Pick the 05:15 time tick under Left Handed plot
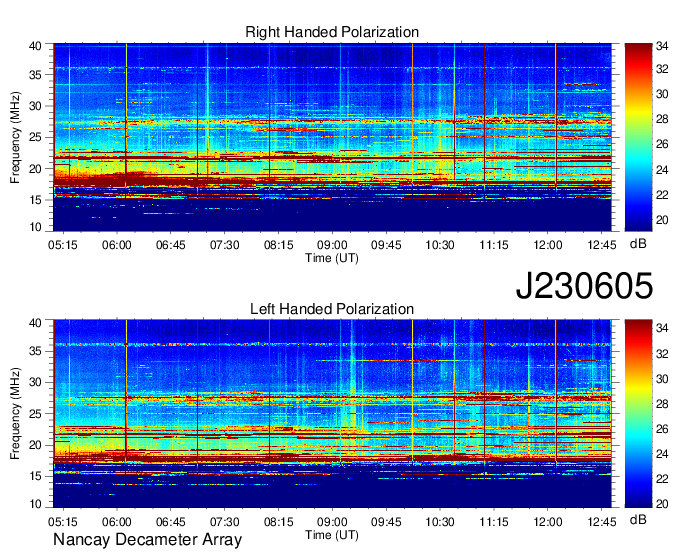The image size is (680, 552). [x=63, y=522]
